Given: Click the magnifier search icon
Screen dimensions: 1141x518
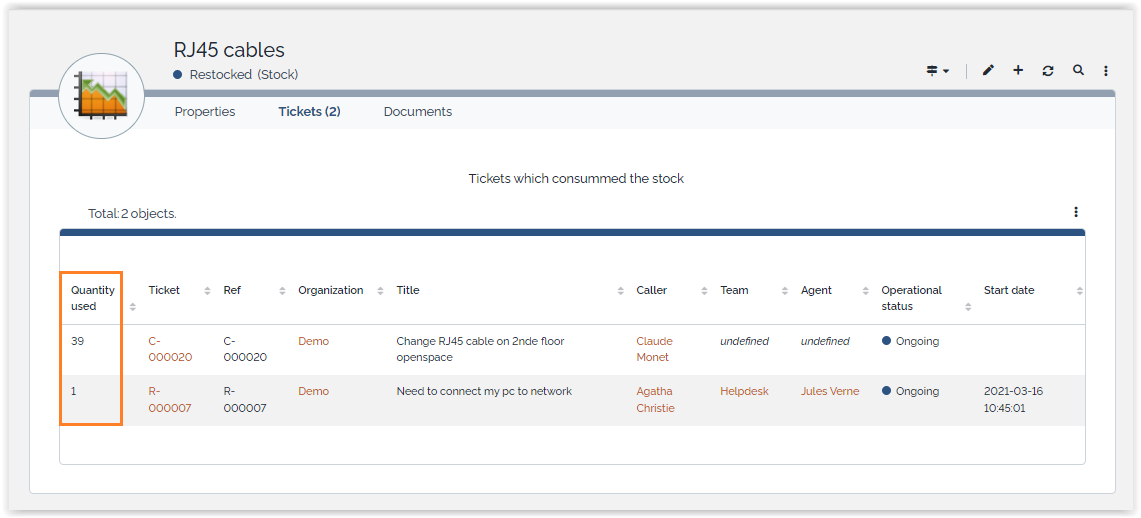Looking at the screenshot, I should [x=1078, y=71].
